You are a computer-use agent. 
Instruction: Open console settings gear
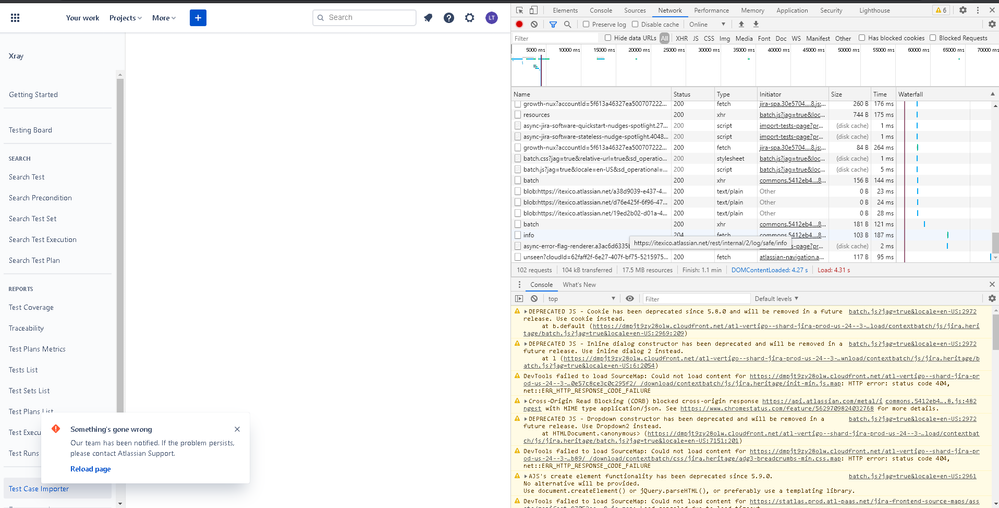pos(991,298)
